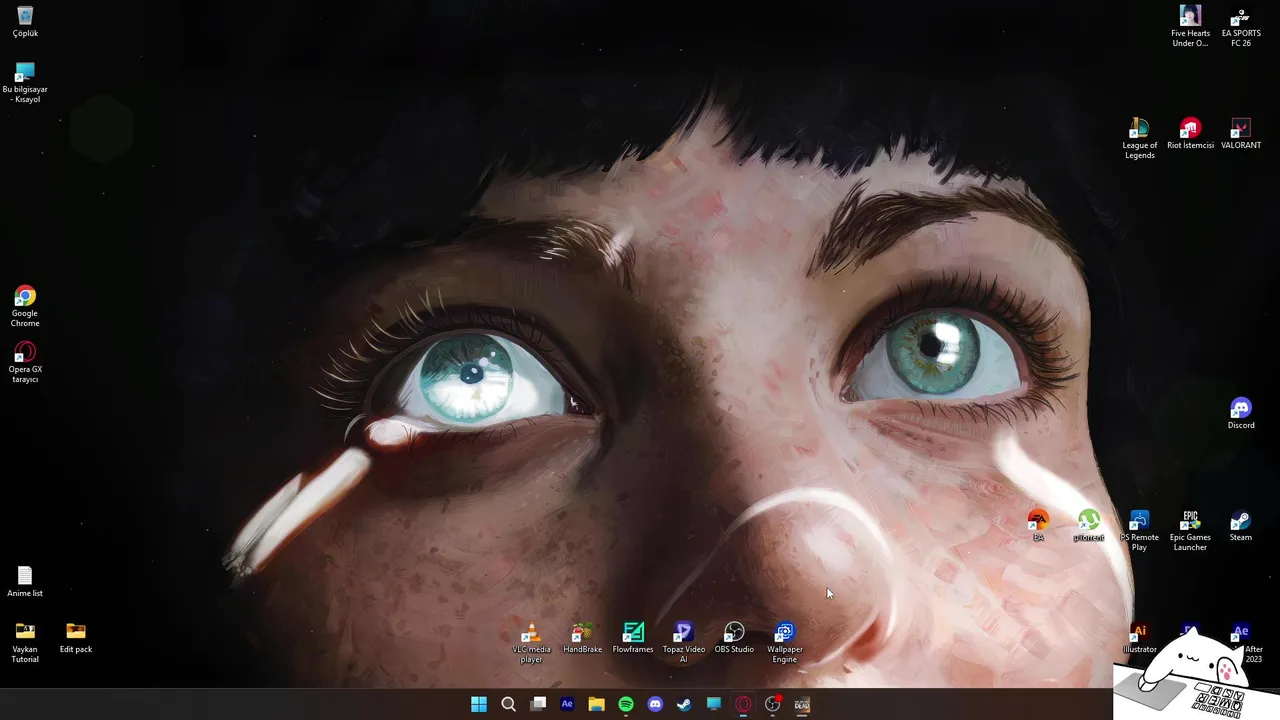This screenshot has height=720, width=1280.
Task: Select the HandBrake desktop shortcut
Action: (583, 637)
